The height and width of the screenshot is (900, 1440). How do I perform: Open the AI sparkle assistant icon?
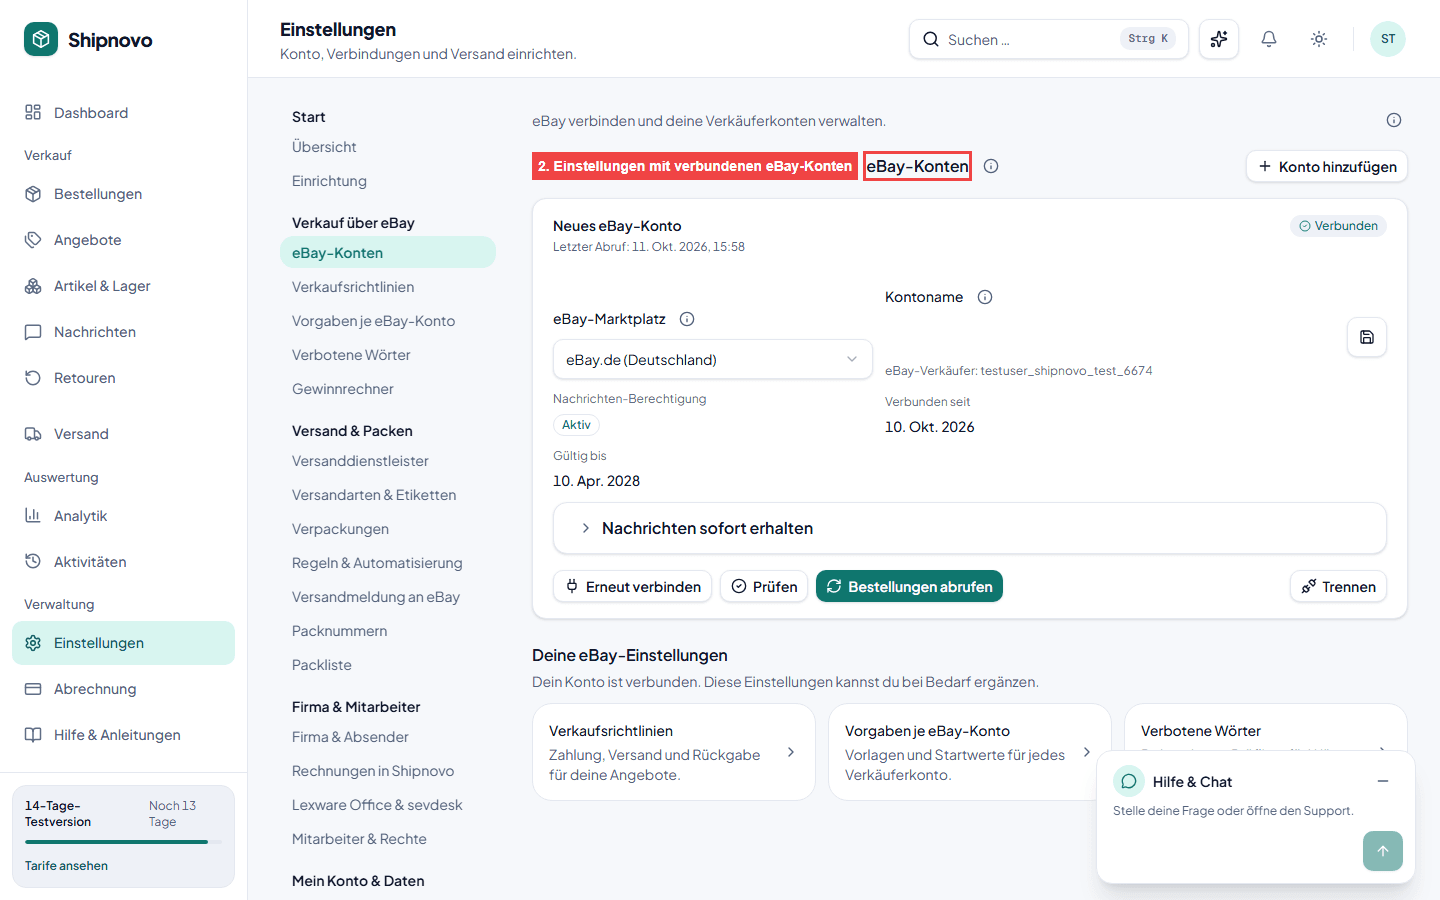(x=1219, y=39)
